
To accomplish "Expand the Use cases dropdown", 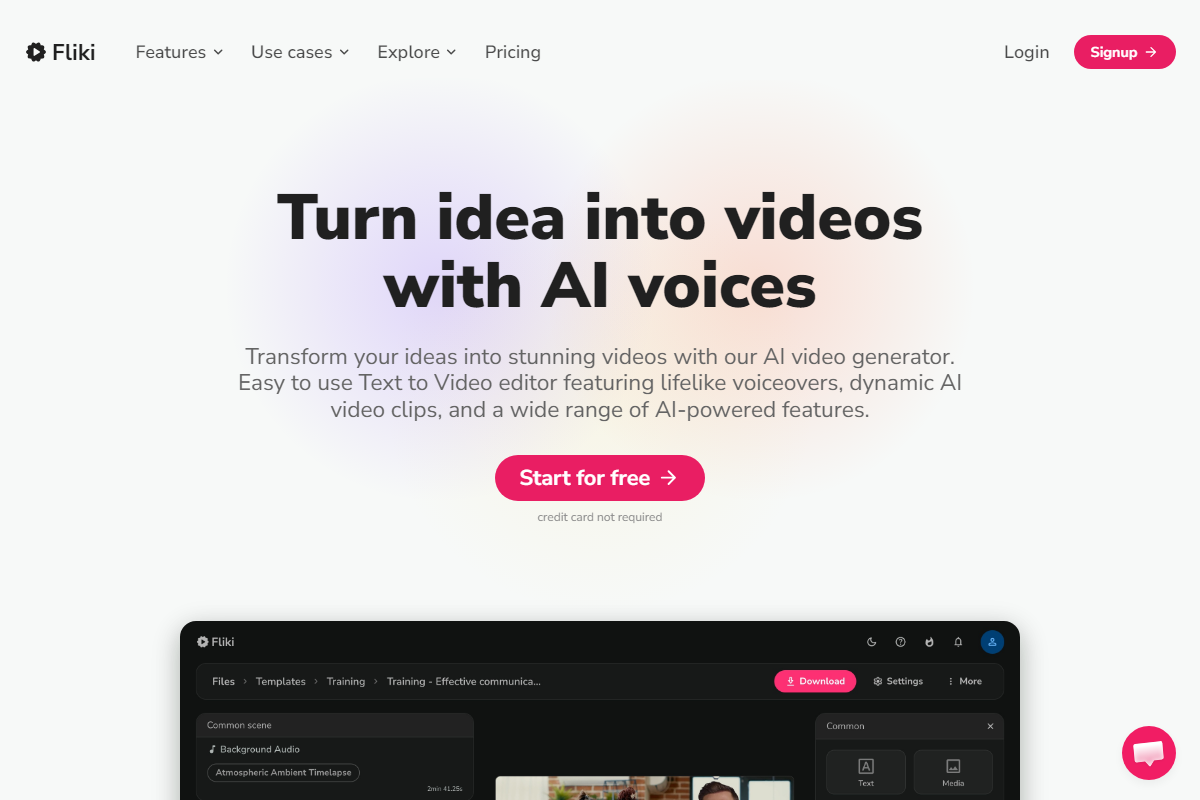I will coord(300,52).
